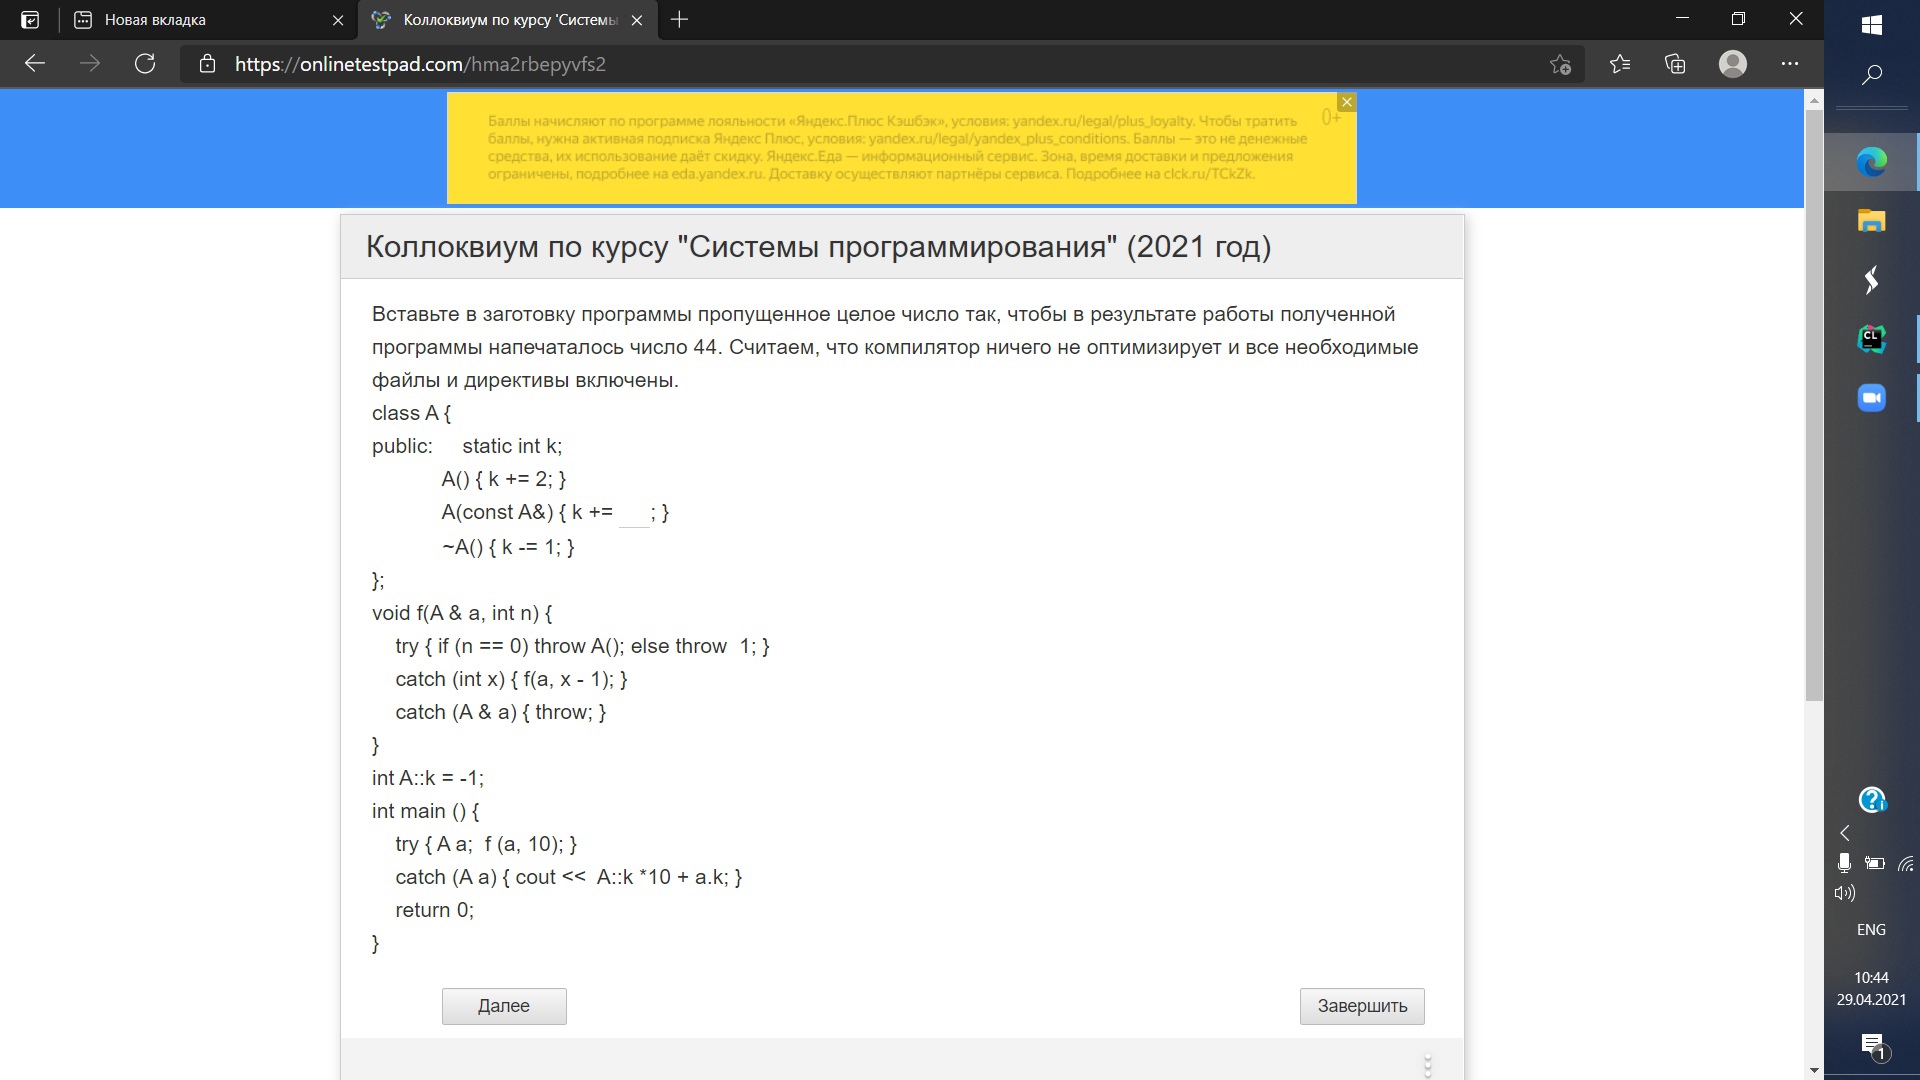The width and height of the screenshot is (1920, 1080).
Task: Click the Далее button
Action: click(x=504, y=1006)
